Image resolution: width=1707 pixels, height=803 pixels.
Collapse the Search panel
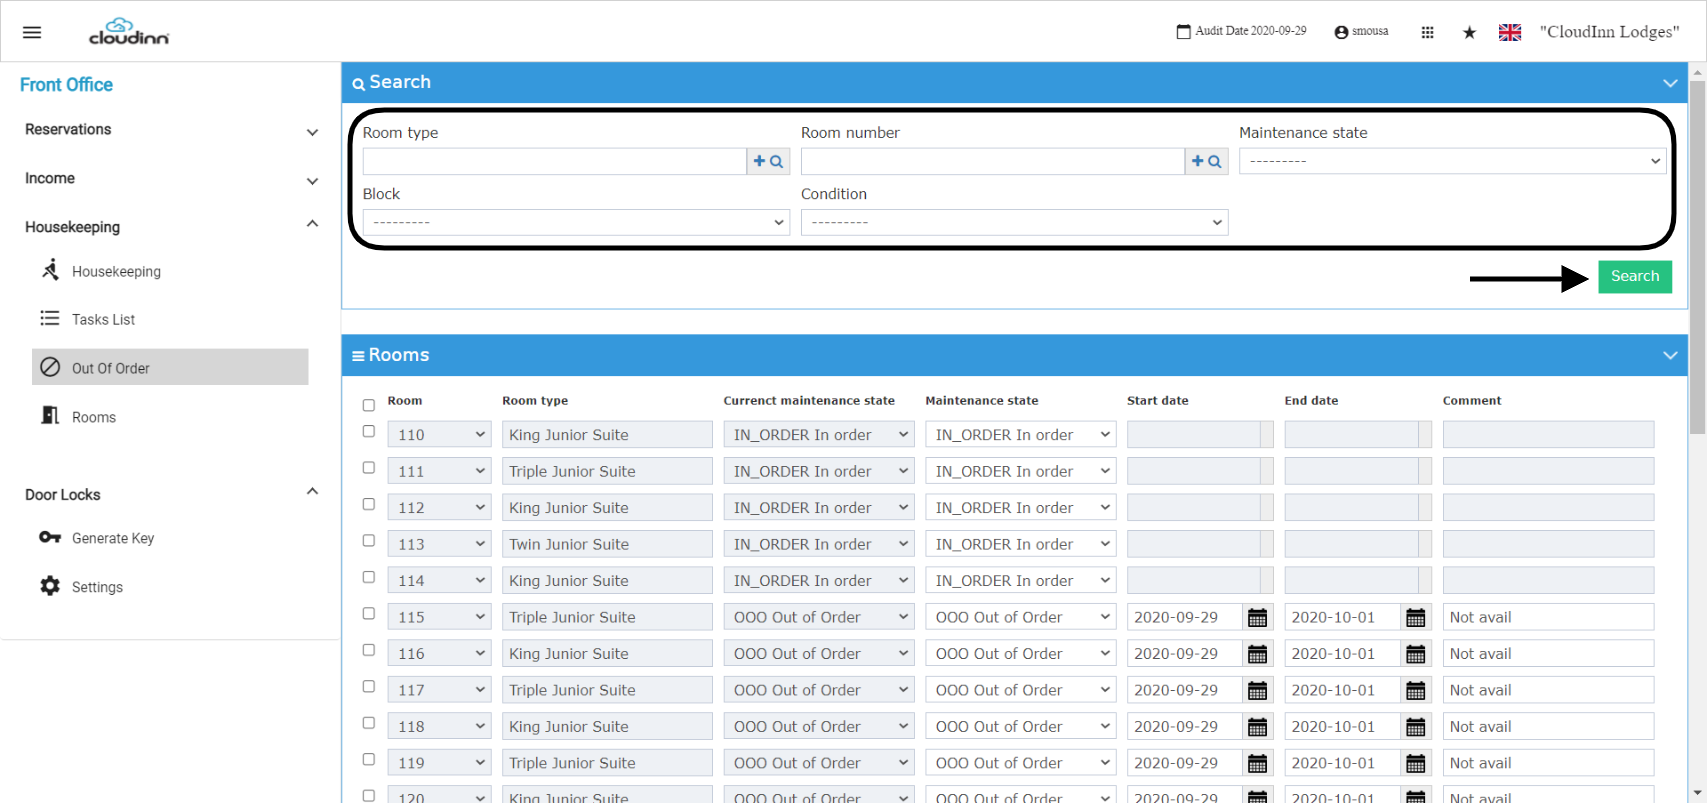pos(1669,83)
